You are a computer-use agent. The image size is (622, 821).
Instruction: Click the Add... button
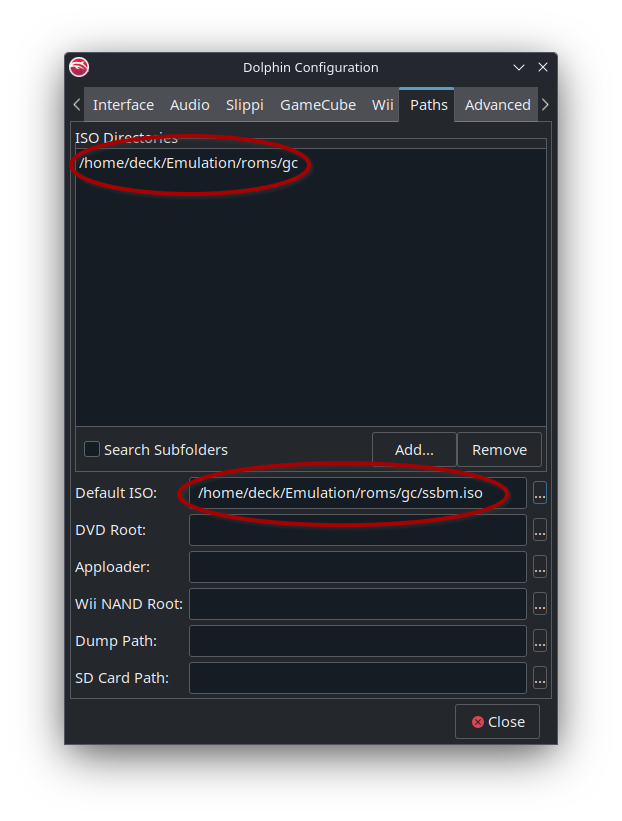coord(414,449)
